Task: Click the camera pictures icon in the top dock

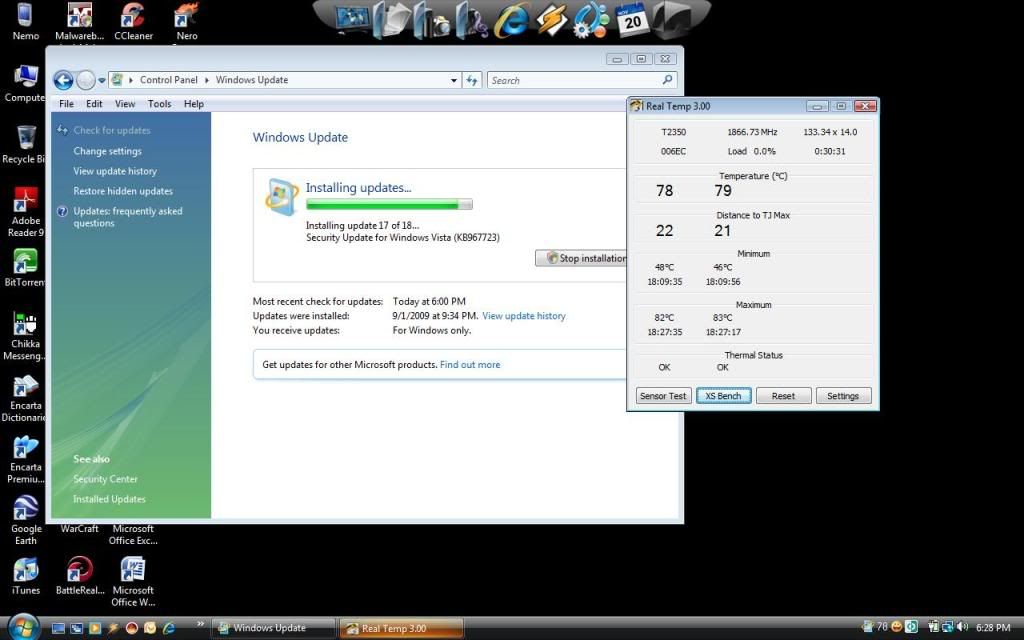Action: coord(432,20)
